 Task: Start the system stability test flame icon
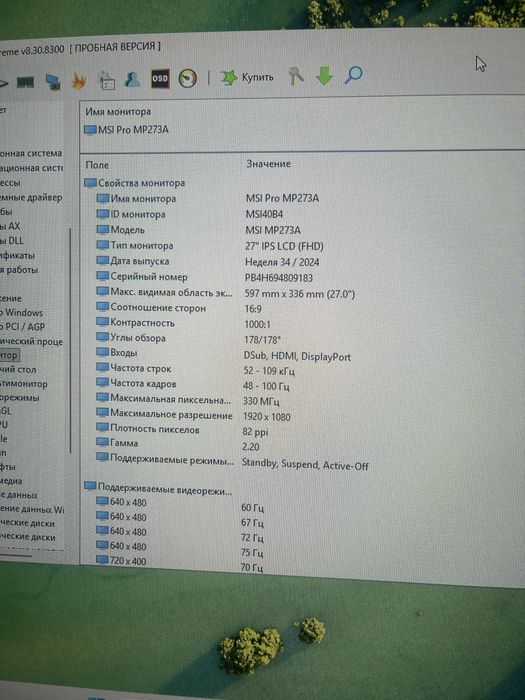[x=79, y=81]
